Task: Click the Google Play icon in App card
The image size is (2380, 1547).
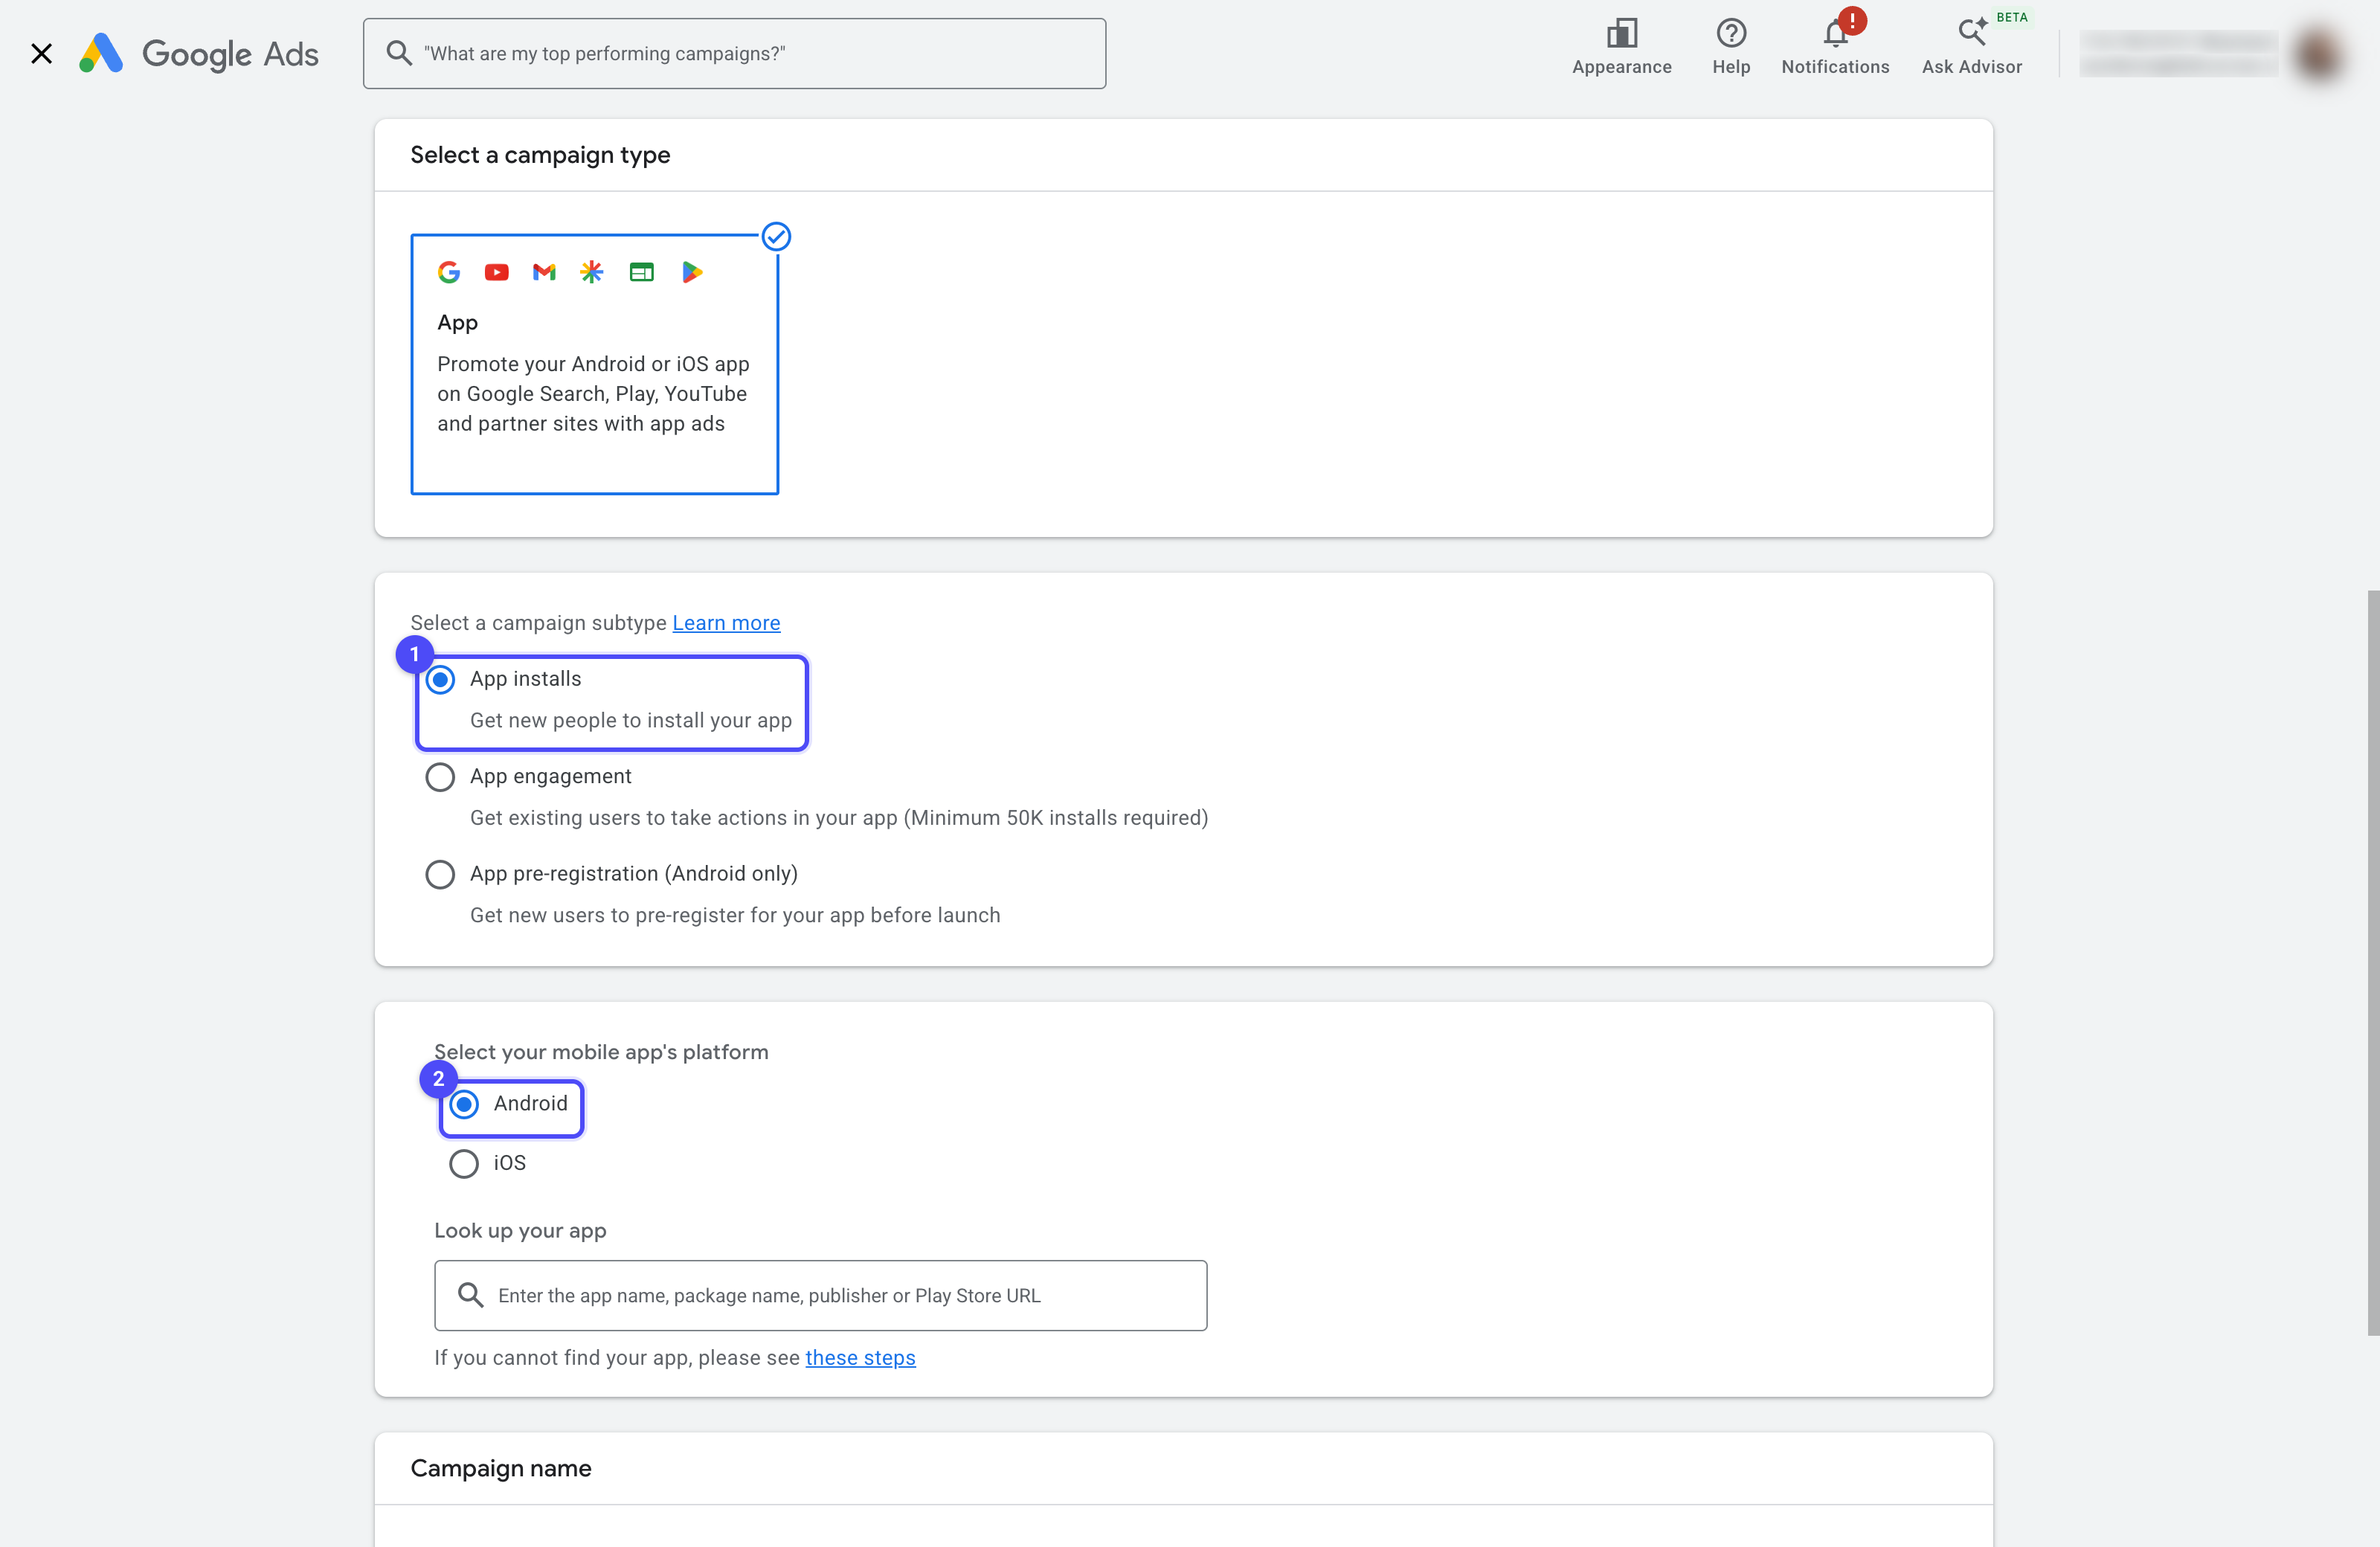Action: [x=692, y=272]
